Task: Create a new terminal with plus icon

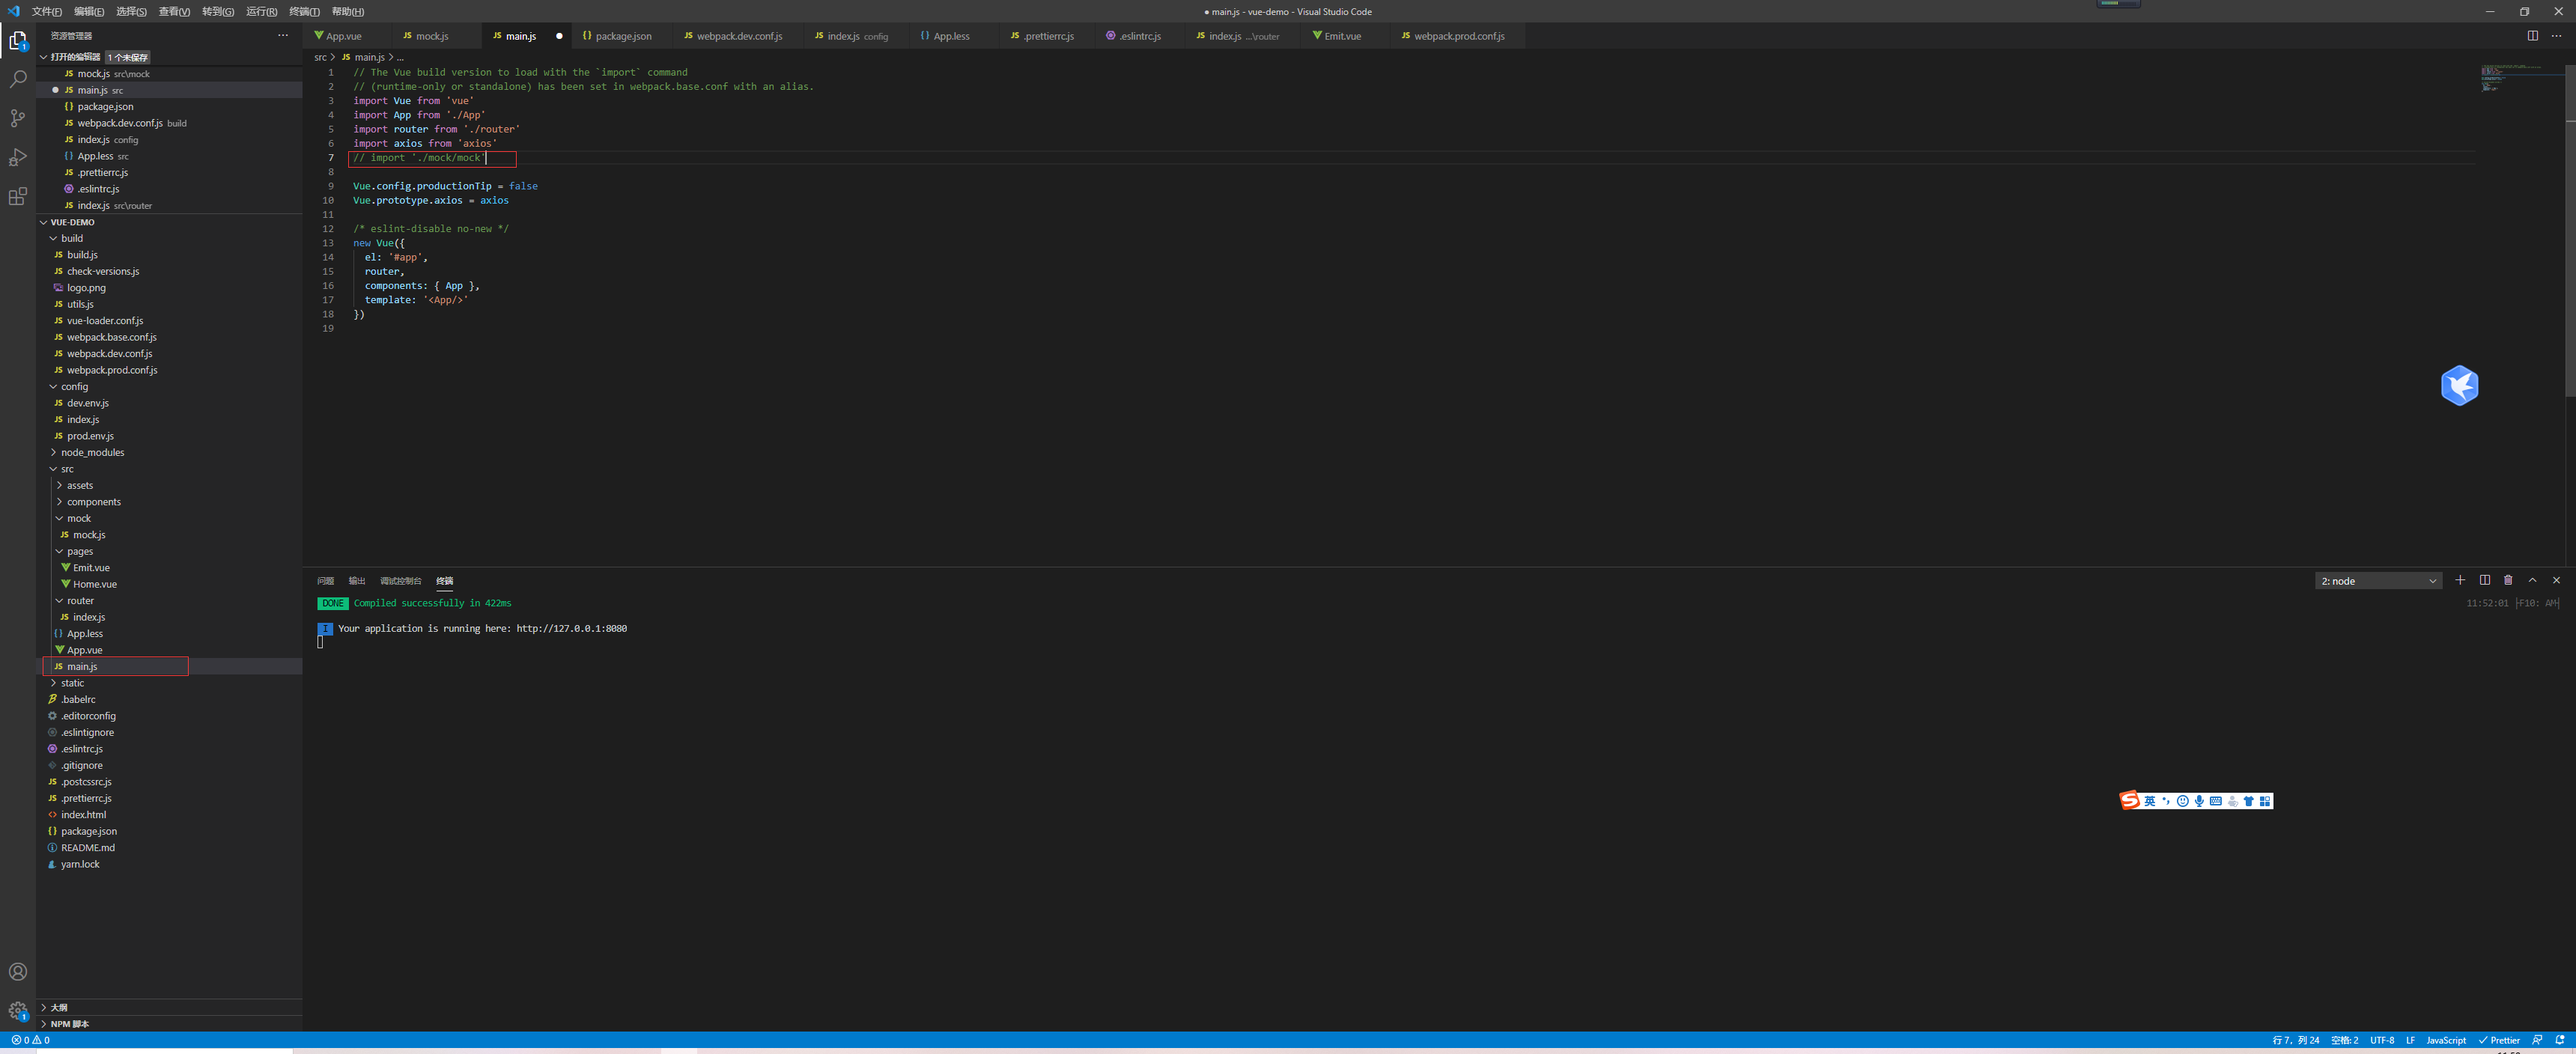Action: (2460, 580)
